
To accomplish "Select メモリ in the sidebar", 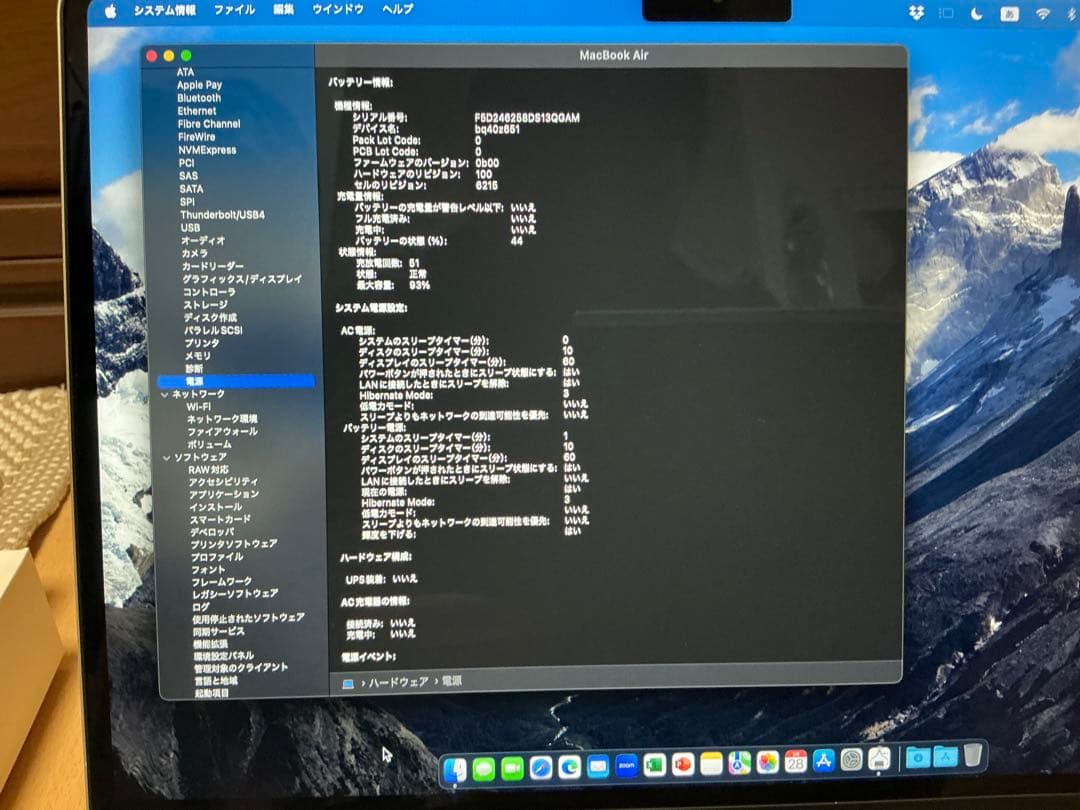I will coord(198,356).
